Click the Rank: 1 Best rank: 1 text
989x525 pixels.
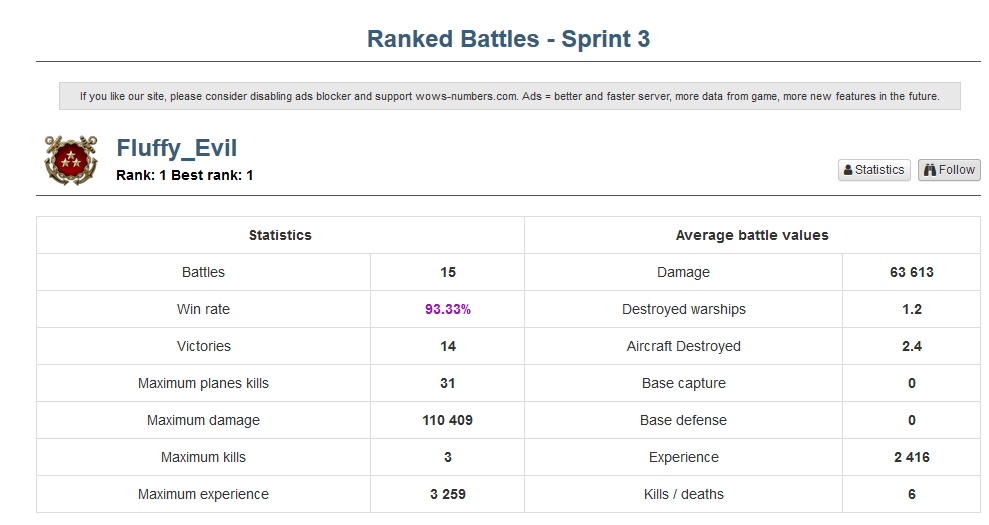pyautogui.click(x=185, y=175)
